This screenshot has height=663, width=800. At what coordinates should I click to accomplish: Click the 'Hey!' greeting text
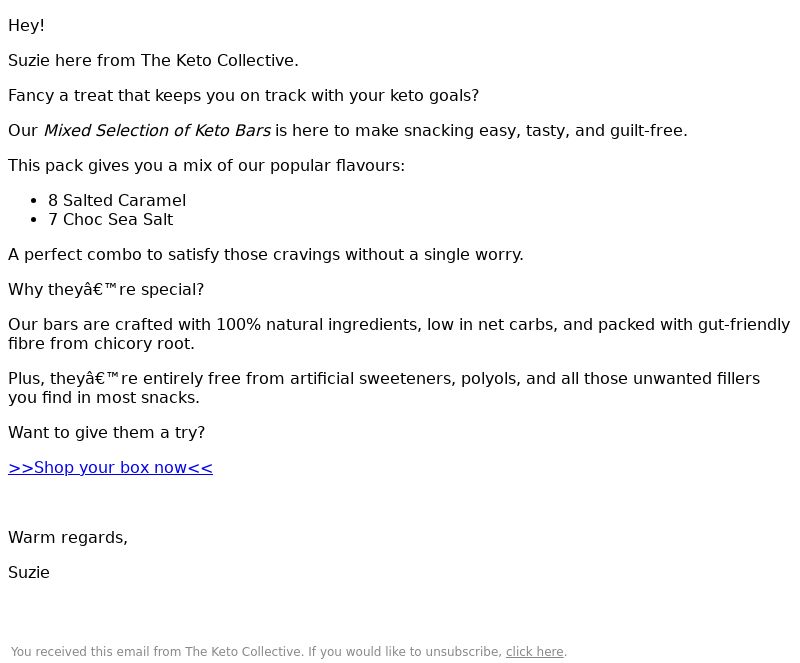26,25
